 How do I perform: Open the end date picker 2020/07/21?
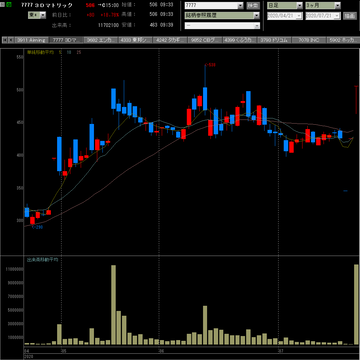pos(323,15)
